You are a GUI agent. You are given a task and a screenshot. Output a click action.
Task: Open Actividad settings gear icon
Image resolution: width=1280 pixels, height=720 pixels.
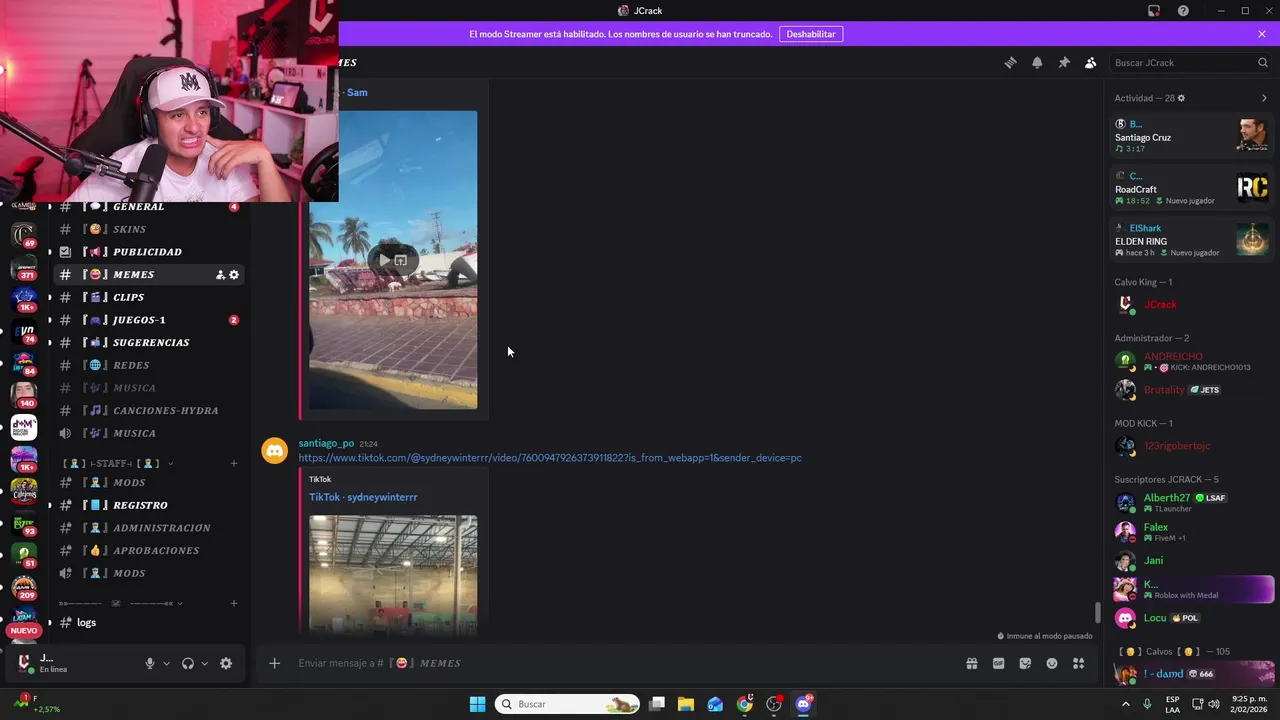pyautogui.click(x=1181, y=98)
